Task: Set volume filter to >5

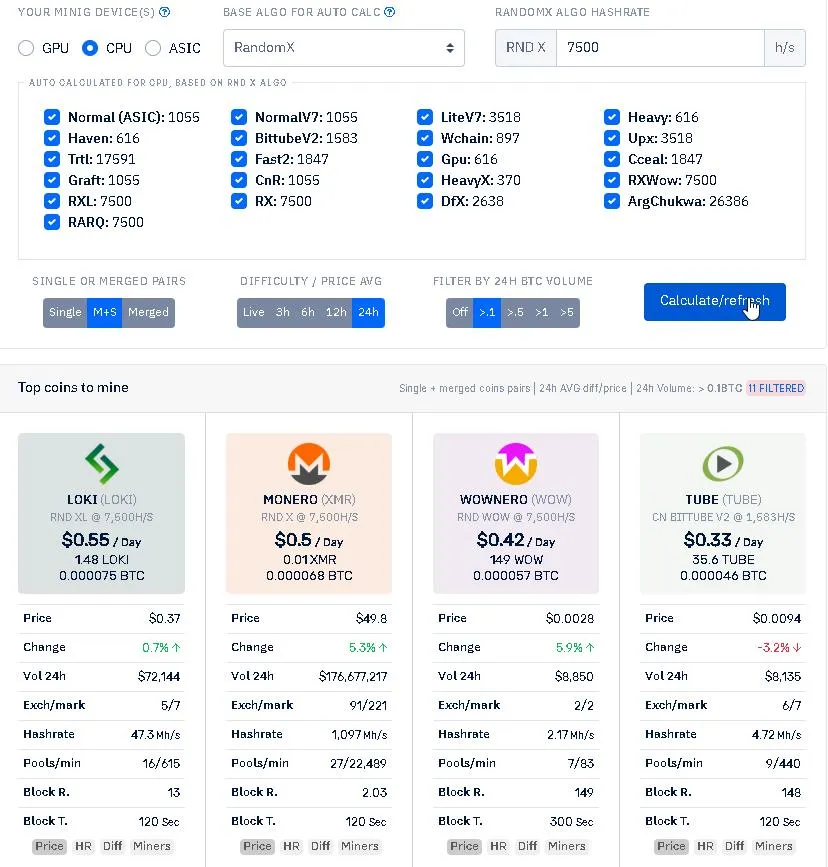Action: coord(567,312)
